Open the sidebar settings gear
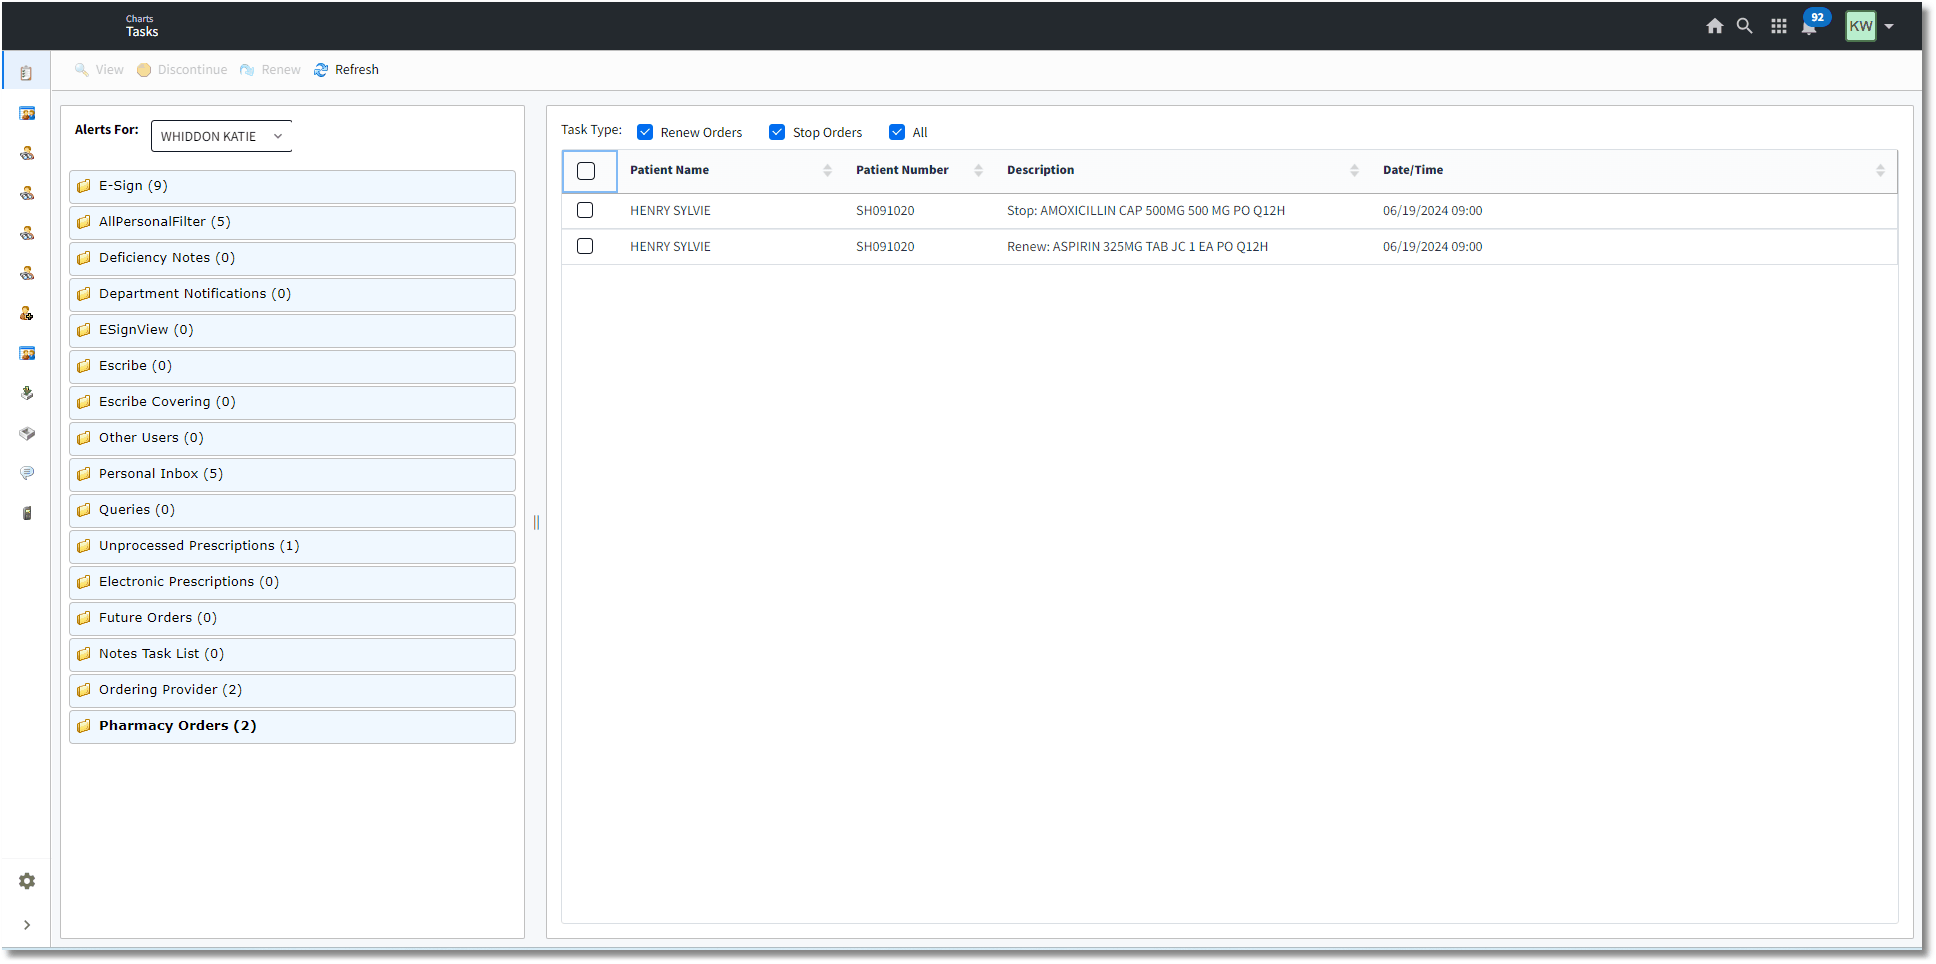 point(27,881)
